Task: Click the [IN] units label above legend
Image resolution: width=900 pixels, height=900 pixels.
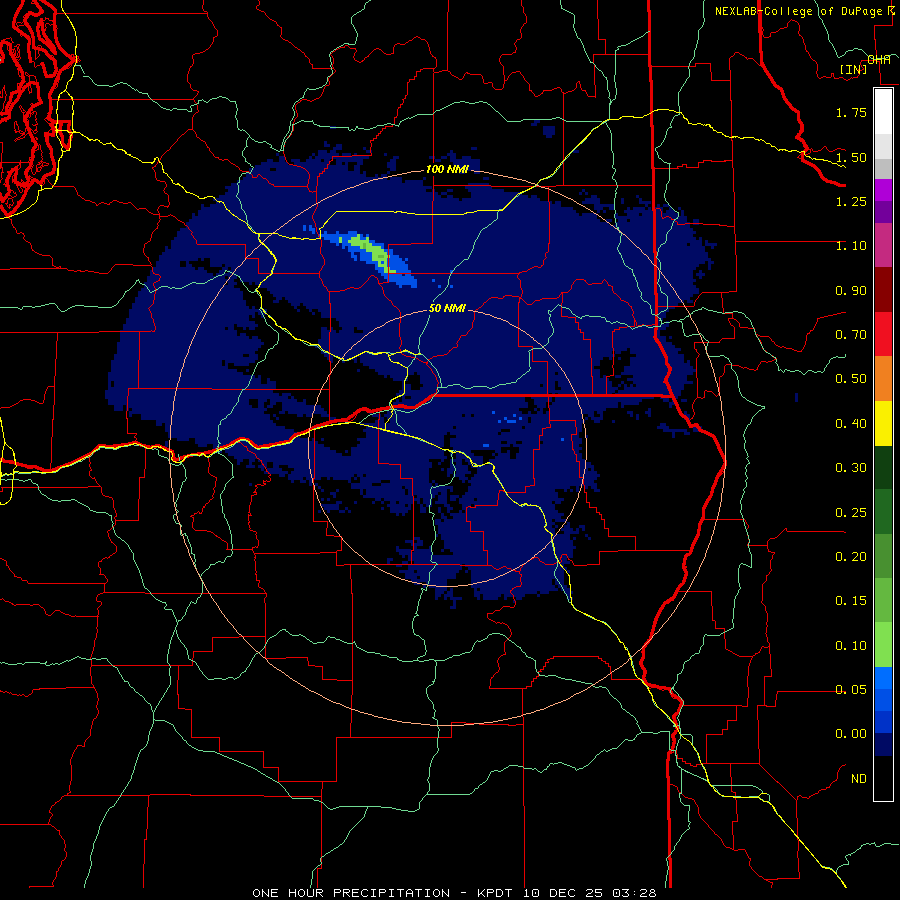Action: (x=853, y=69)
